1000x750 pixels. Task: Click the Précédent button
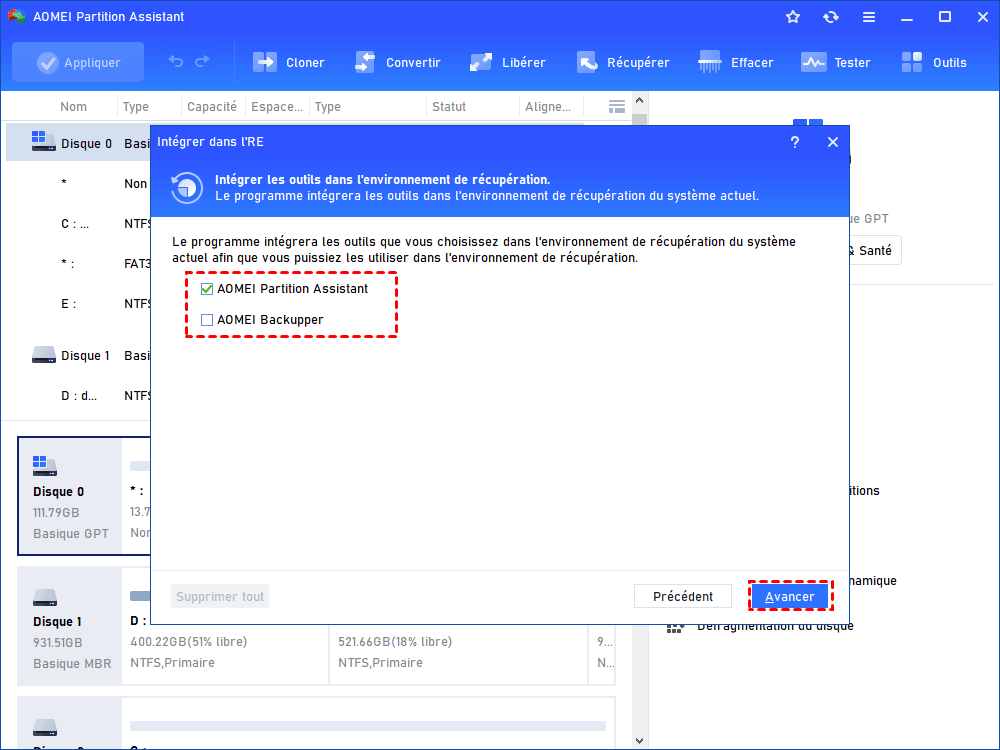coord(682,597)
